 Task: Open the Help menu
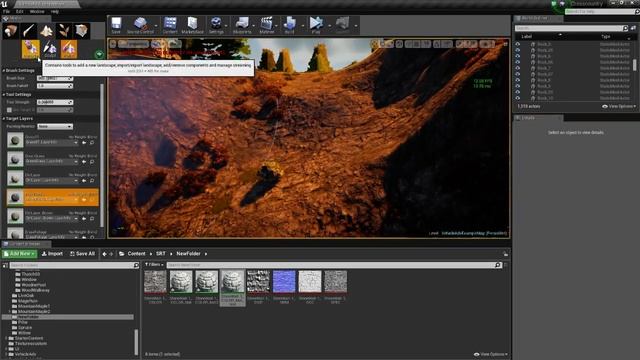(x=55, y=11)
